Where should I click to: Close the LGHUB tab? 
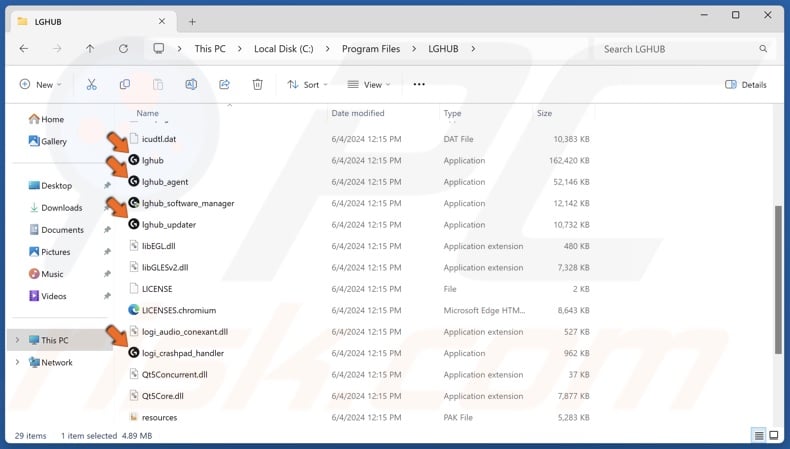[162, 21]
